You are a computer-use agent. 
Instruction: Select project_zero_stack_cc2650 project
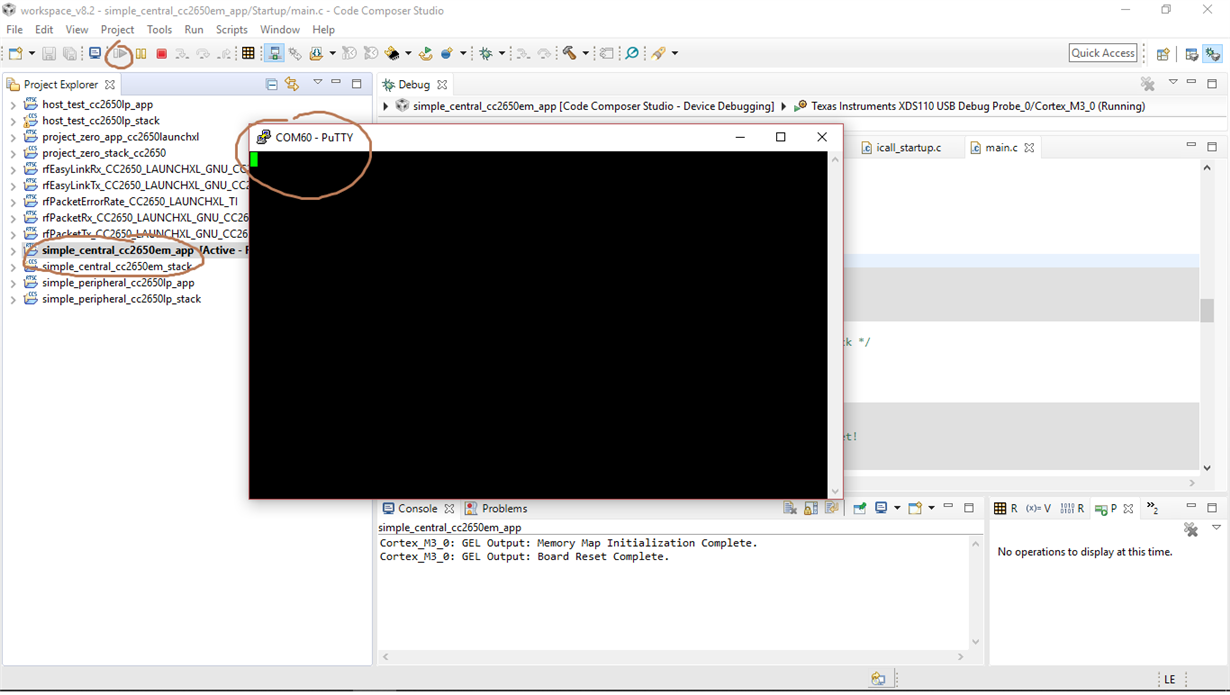104,153
